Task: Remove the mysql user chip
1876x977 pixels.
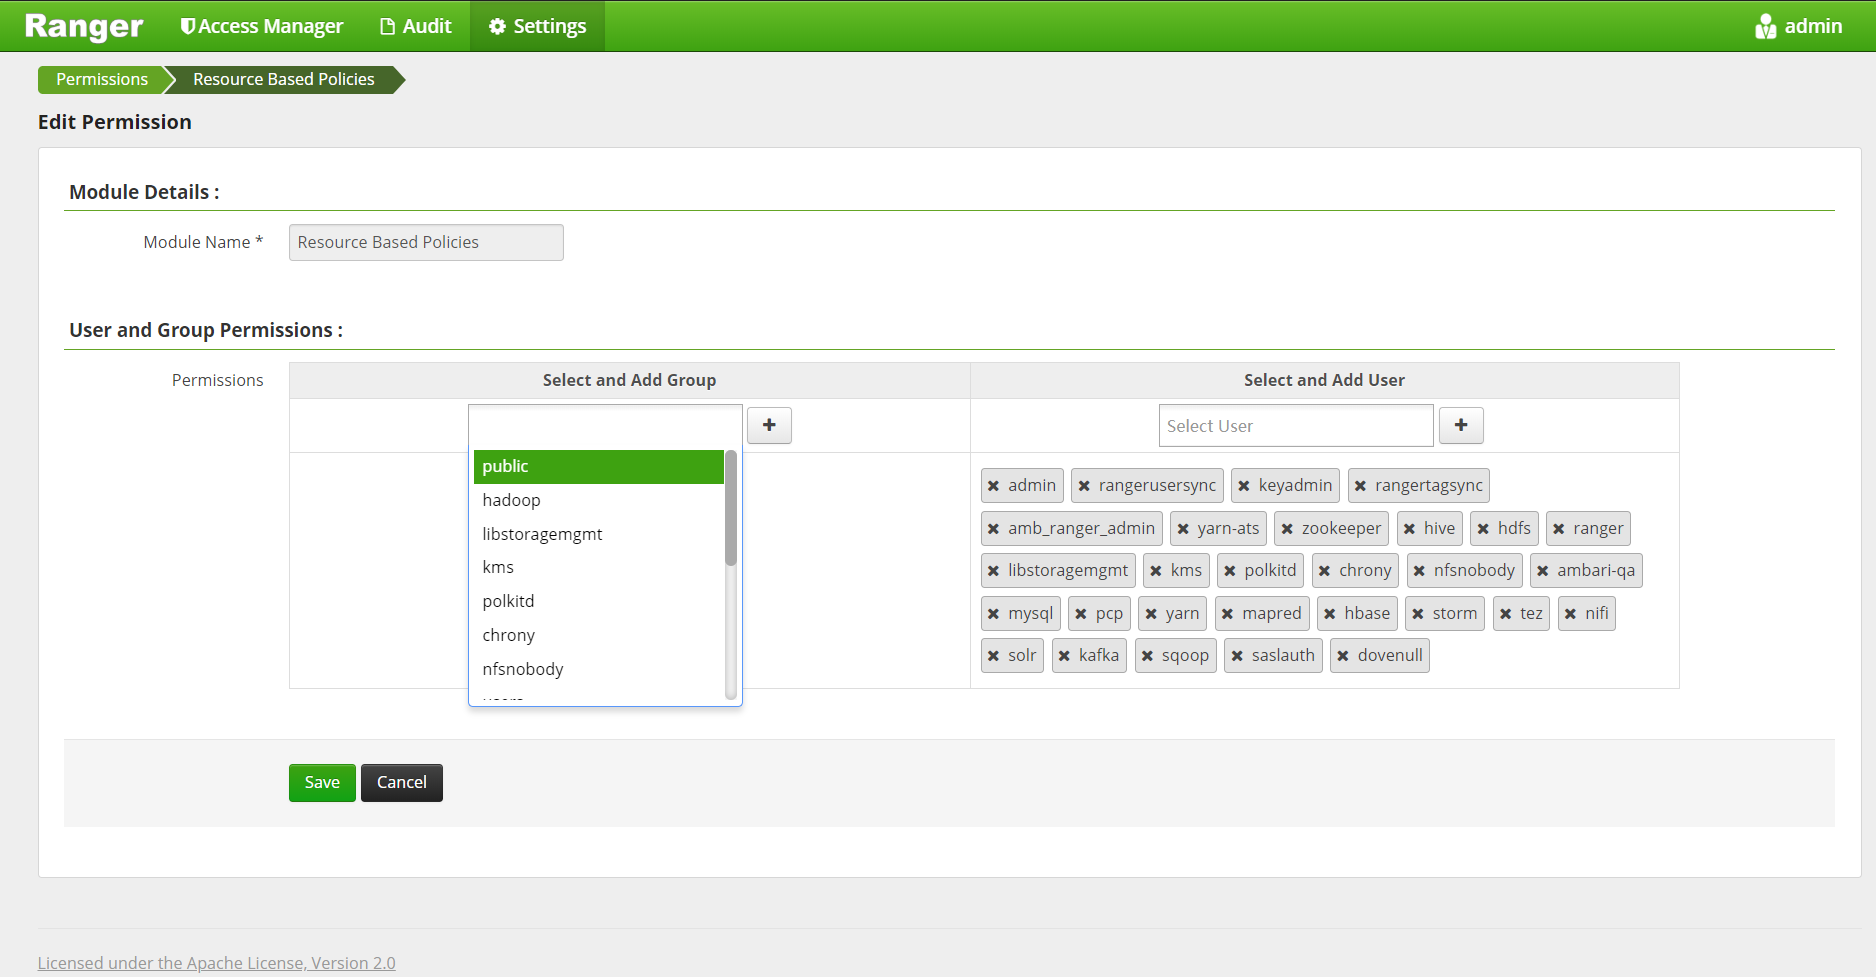Action: 993,613
